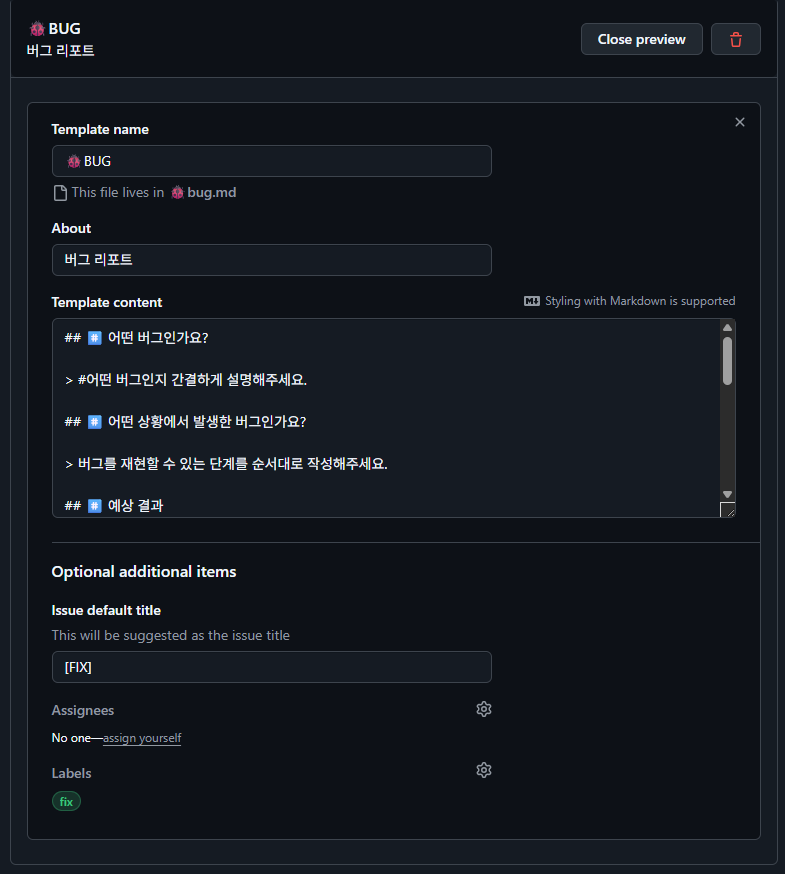785x874 pixels.
Task: Open the Labels gear settings
Action: (x=484, y=770)
